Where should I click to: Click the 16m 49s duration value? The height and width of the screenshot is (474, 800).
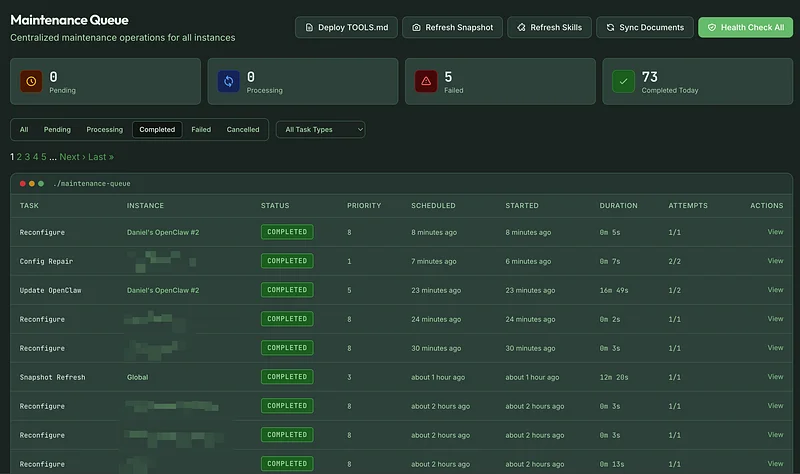[x=614, y=290]
